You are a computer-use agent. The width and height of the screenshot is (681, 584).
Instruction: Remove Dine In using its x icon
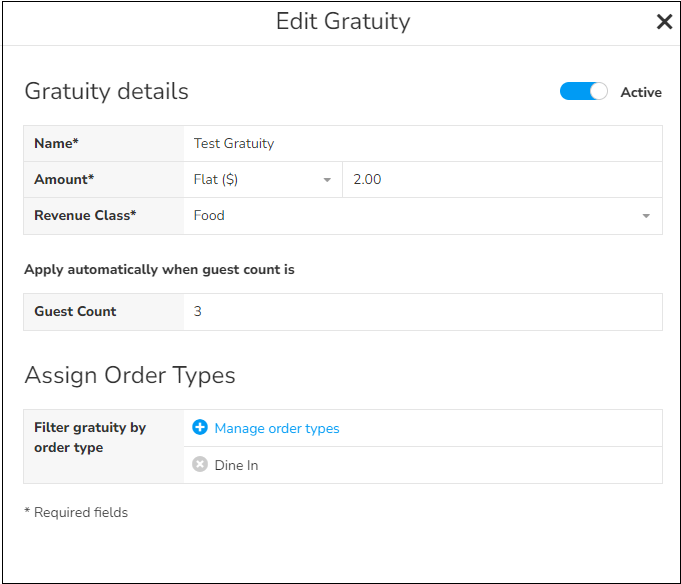(x=200, y=465)
